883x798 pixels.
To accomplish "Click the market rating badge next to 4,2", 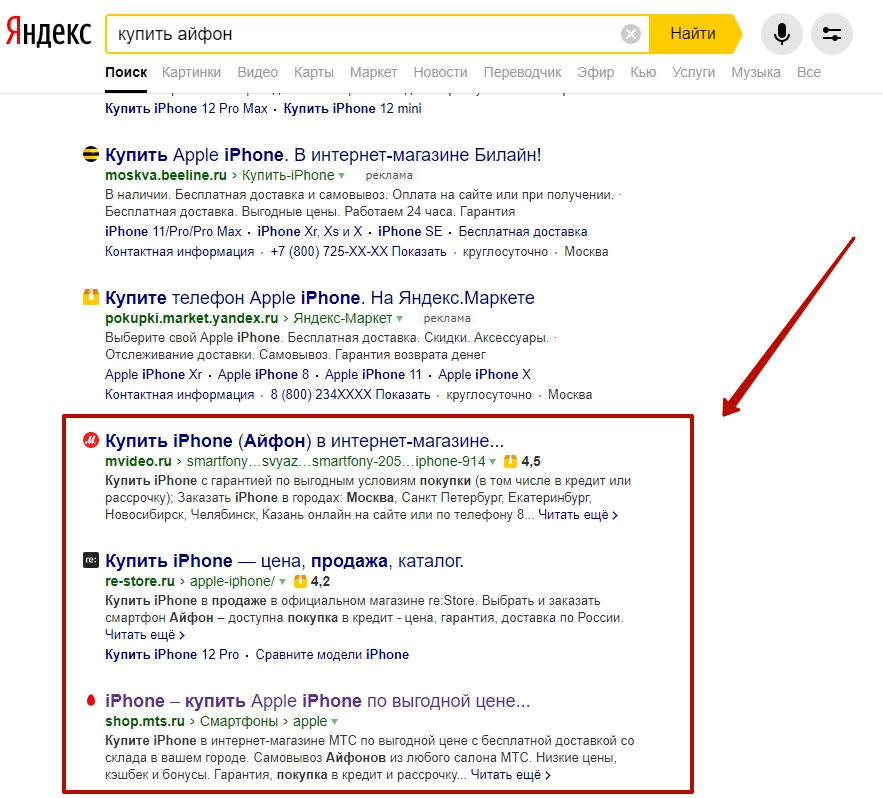I will tap(300, 581).
